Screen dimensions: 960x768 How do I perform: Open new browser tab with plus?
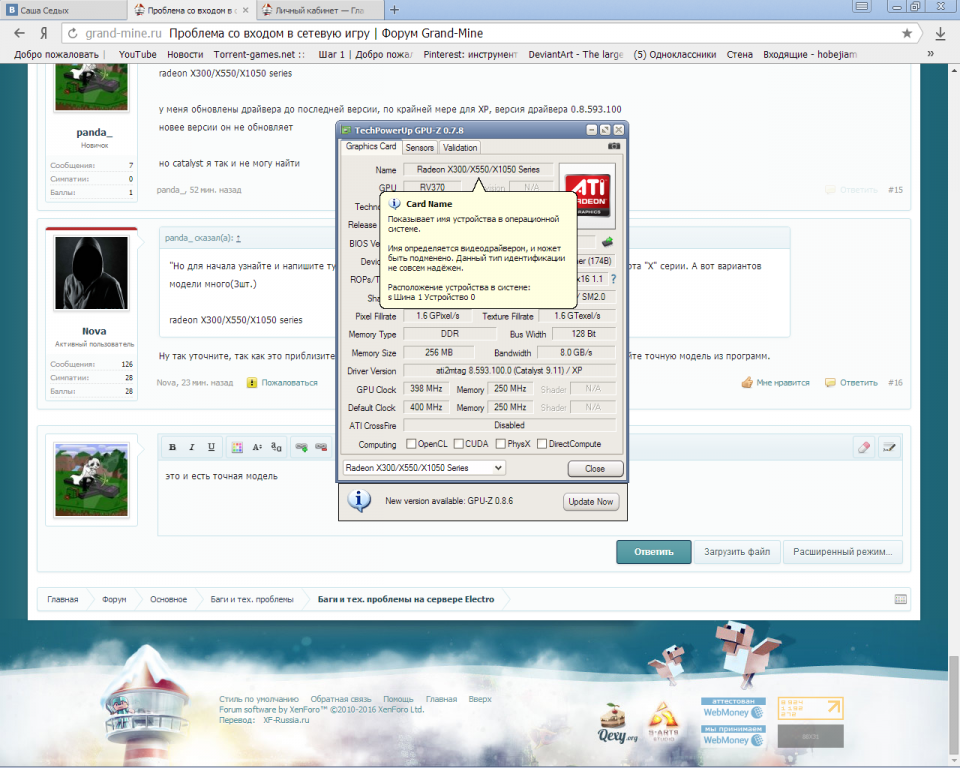[394, 10]
